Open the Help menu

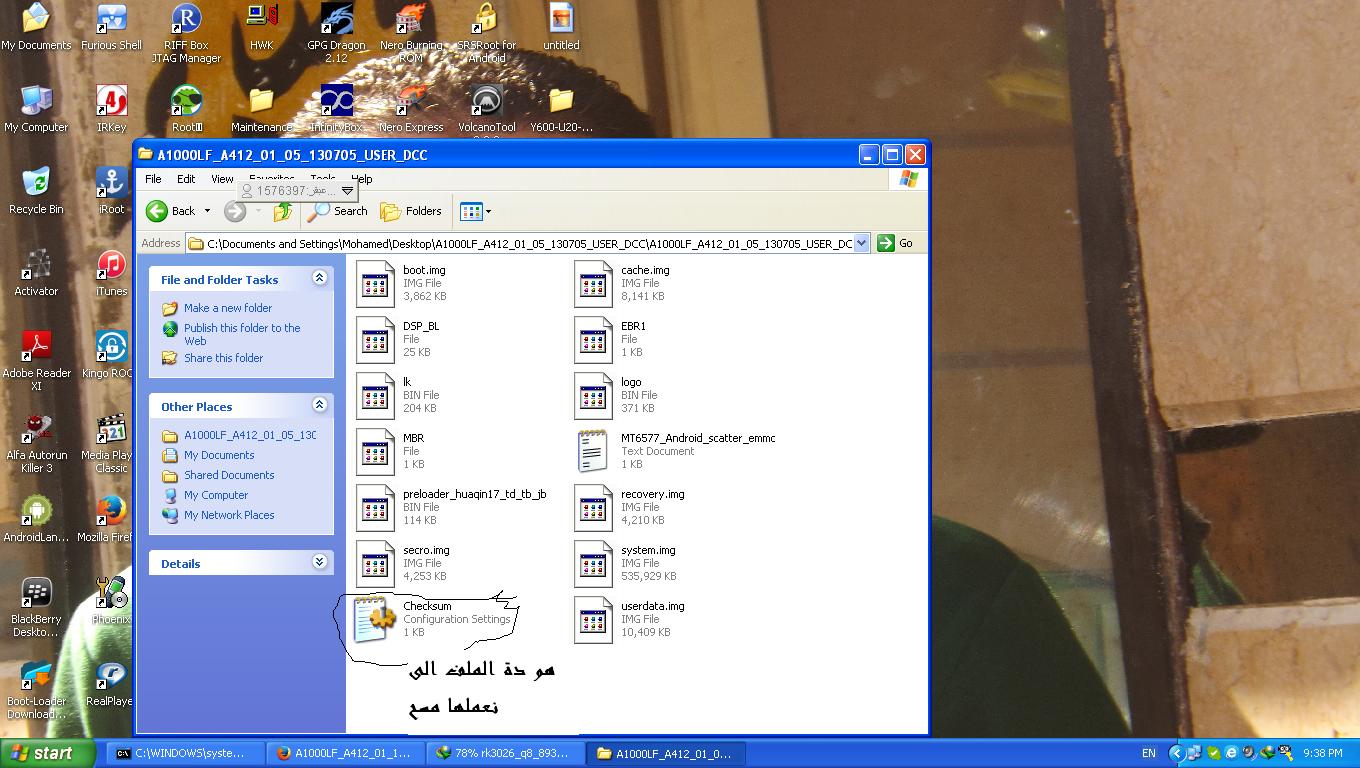[362, 179]
